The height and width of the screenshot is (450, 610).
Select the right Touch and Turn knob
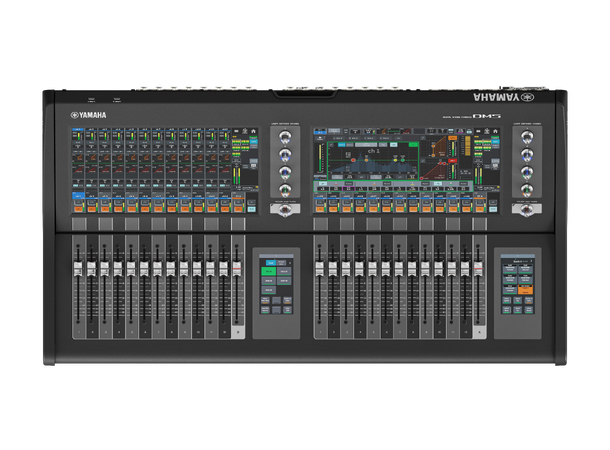point(527,210)
